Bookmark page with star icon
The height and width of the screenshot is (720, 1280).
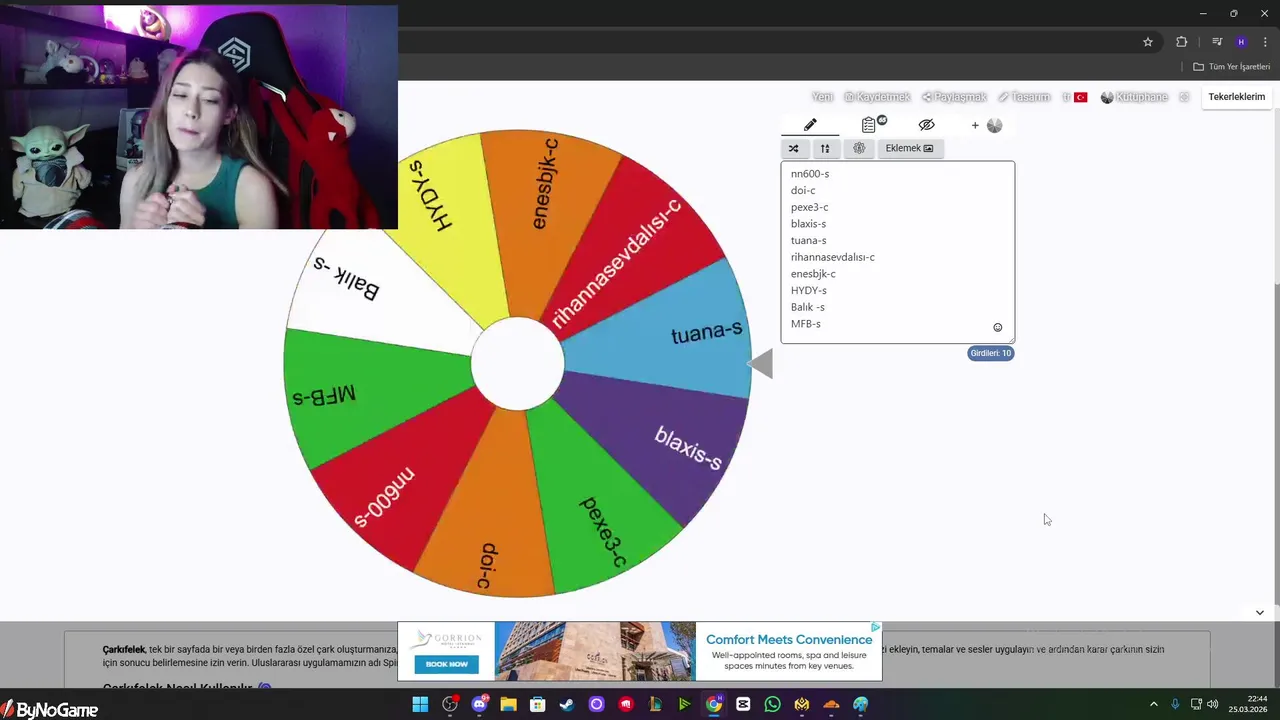click(x=1148, y=42)
